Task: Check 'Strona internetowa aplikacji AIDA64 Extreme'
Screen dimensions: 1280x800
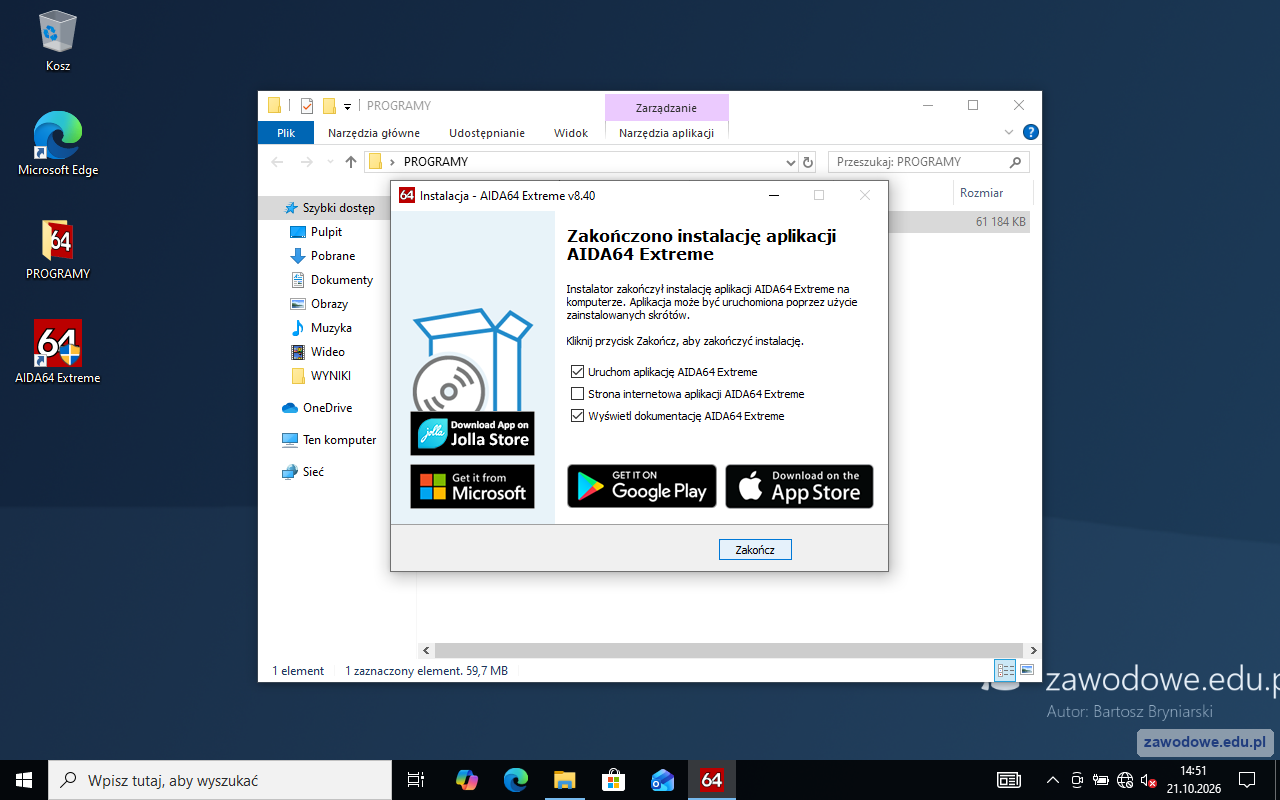Action: (577, 394)
